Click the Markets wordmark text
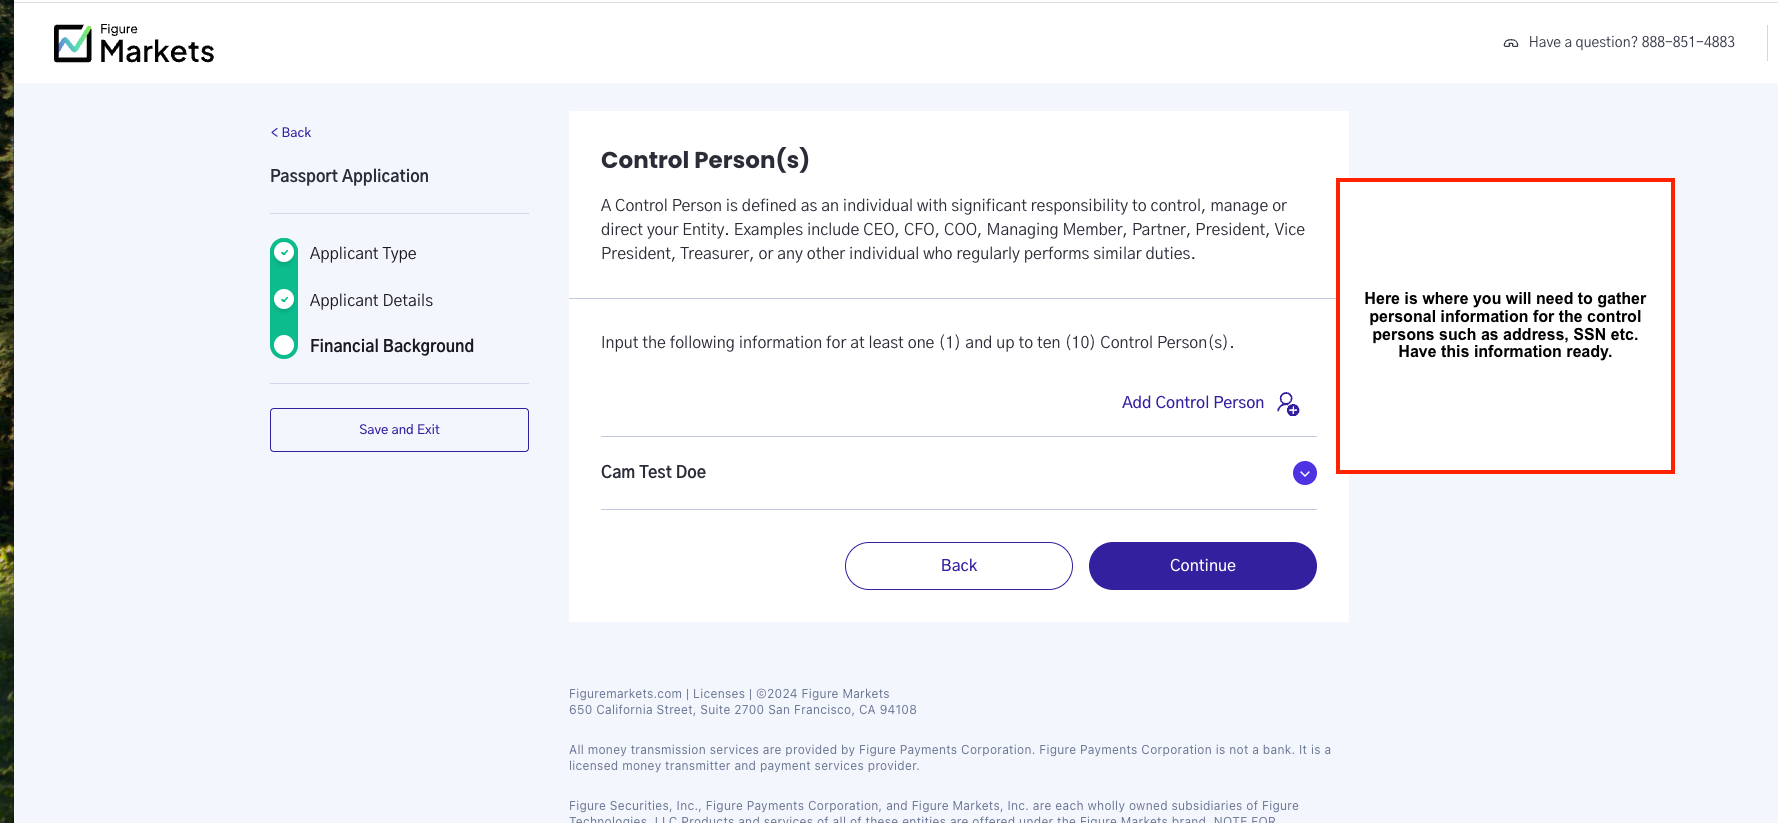This screenshot has width=1778, height=823. (157, 51)
